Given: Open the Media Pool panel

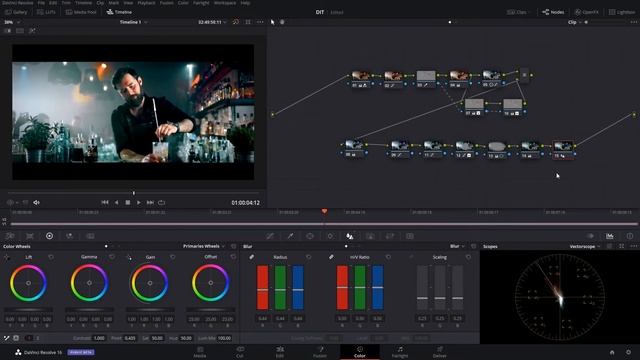Looking at the screenshot, I should [81, 12].
